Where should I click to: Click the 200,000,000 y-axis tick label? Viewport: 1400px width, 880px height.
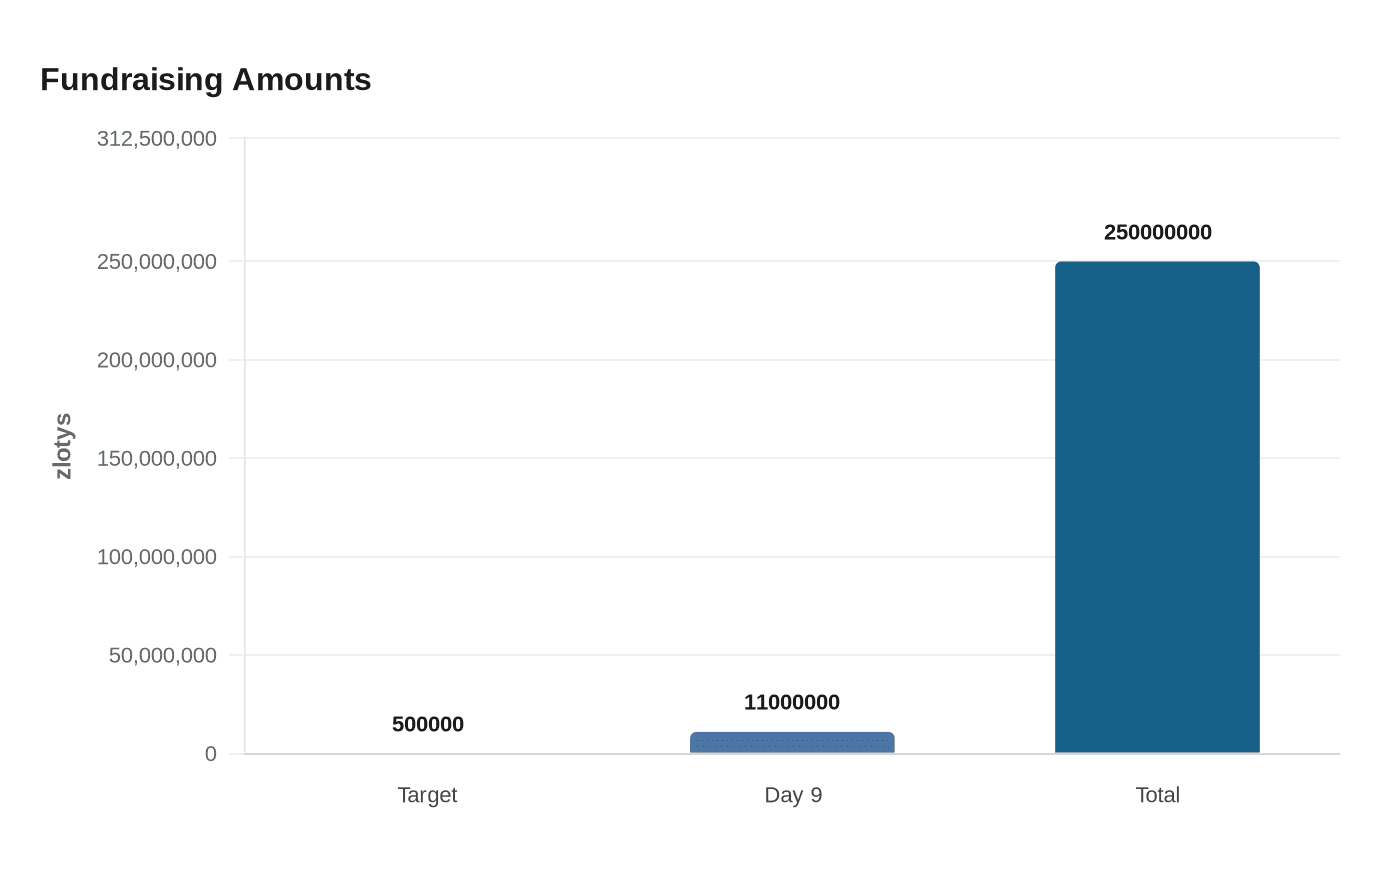coord(157,360)
